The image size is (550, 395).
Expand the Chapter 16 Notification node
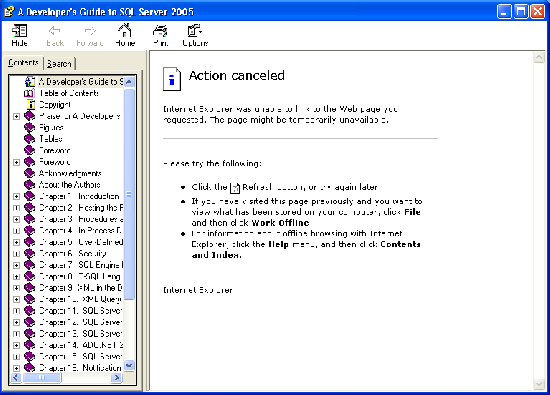[16, 368]
